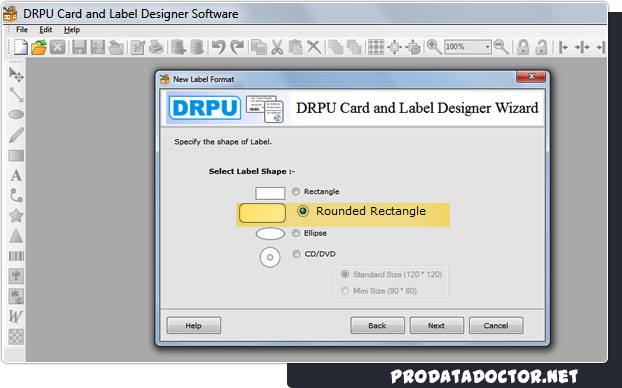
Task: Cancel the New Label Format wizard
Action: [x=496, y=325]
